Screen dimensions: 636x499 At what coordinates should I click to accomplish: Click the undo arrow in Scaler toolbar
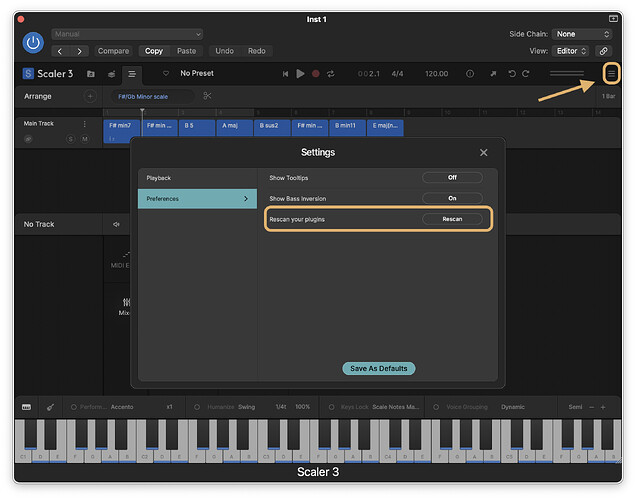(512, 74)
